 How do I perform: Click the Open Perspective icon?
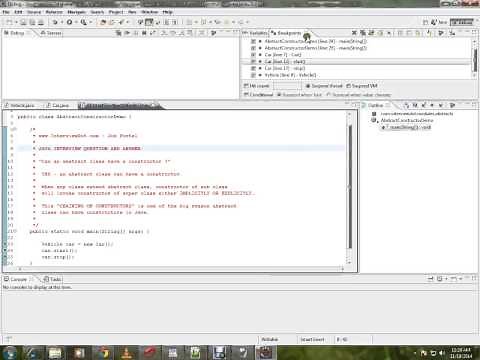click(426, 22)
